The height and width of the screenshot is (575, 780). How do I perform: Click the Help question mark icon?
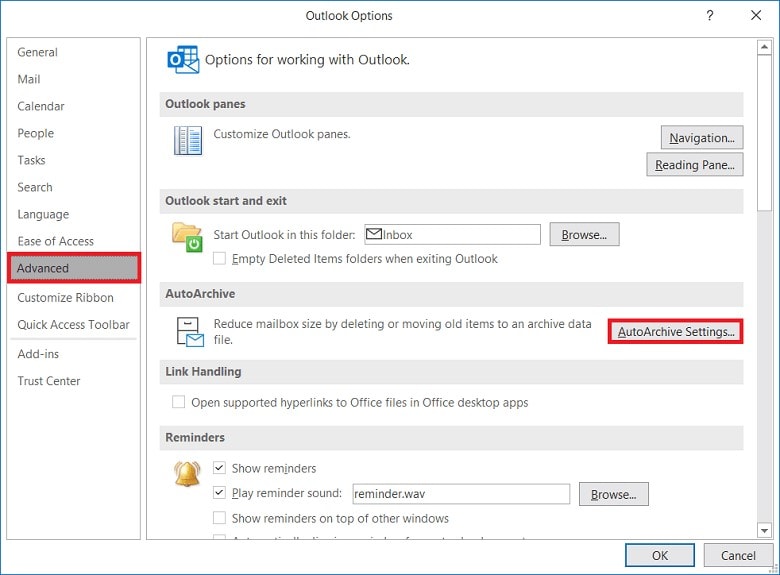[x=710, y=15]
